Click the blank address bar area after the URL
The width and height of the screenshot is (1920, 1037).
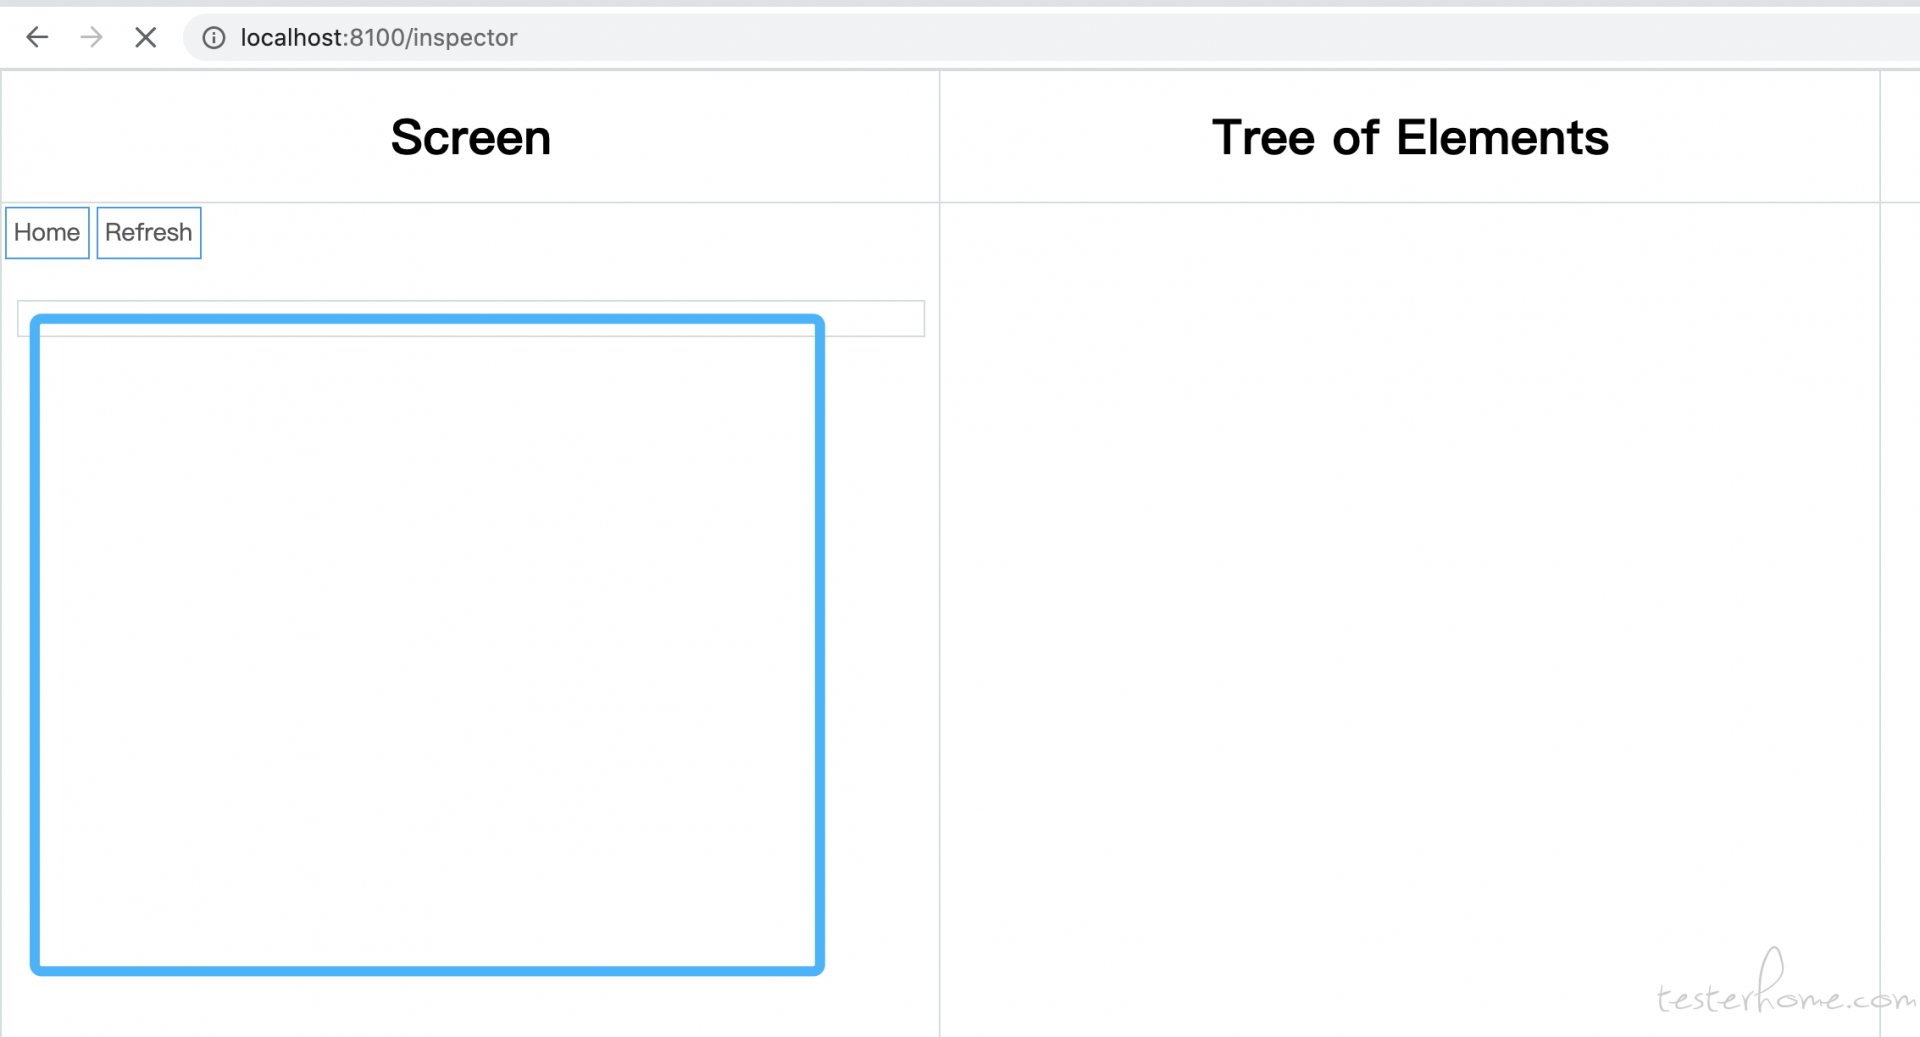[1200, 38]
